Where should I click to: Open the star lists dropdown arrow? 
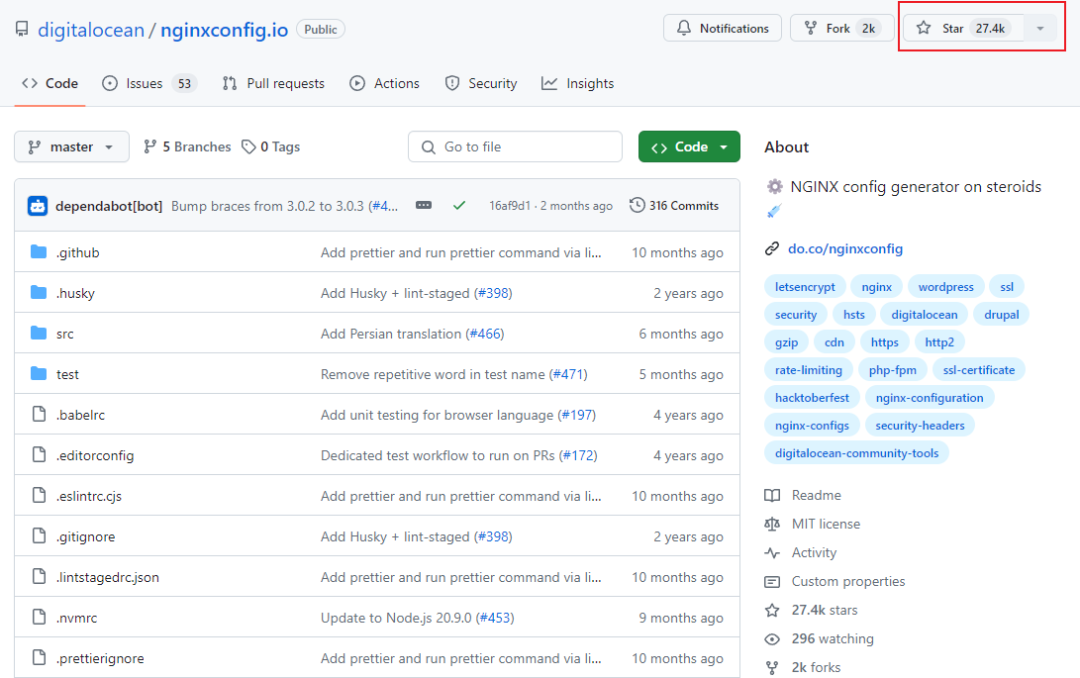[x=1040, y=28]
